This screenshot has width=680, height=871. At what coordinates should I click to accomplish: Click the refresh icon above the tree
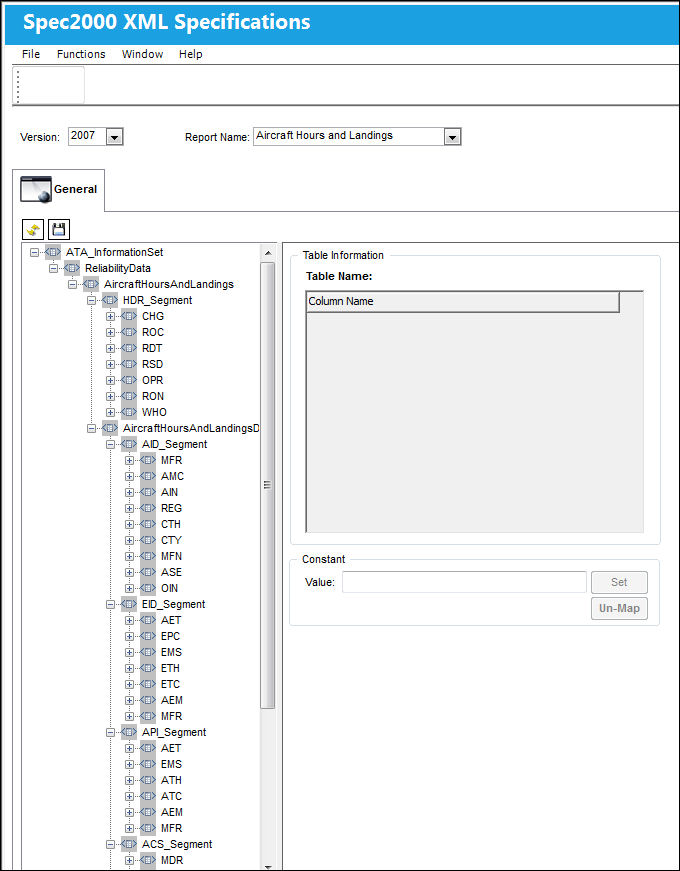point(31,229)
